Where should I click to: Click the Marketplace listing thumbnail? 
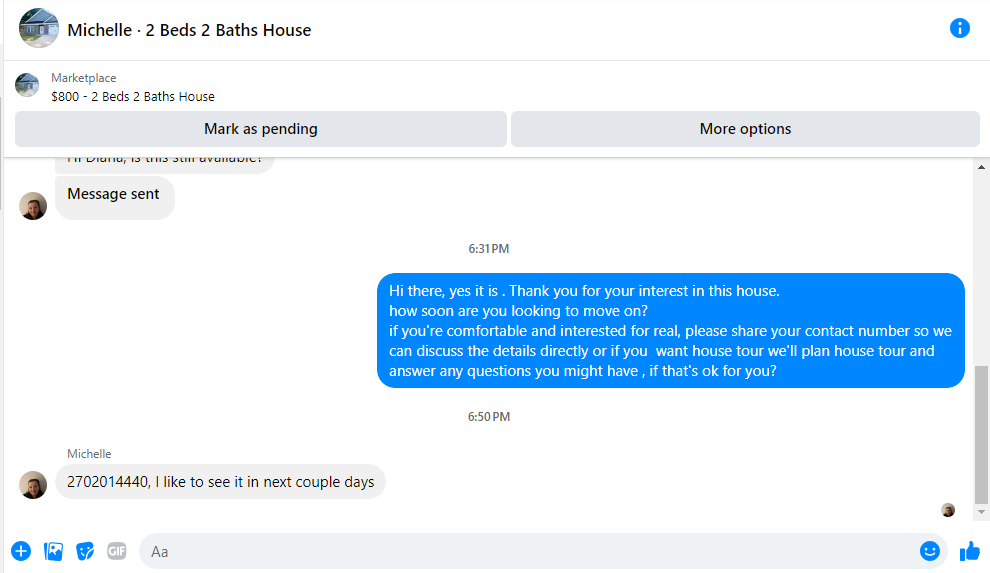coord(27,86)
